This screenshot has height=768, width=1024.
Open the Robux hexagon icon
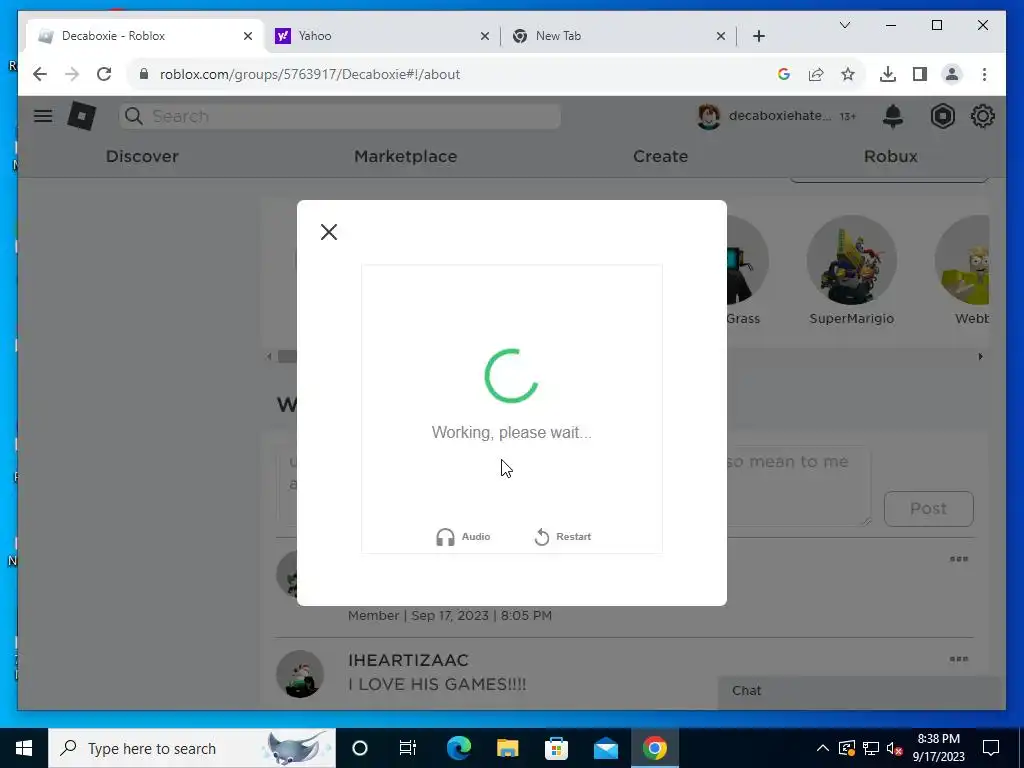pos(942,116)
